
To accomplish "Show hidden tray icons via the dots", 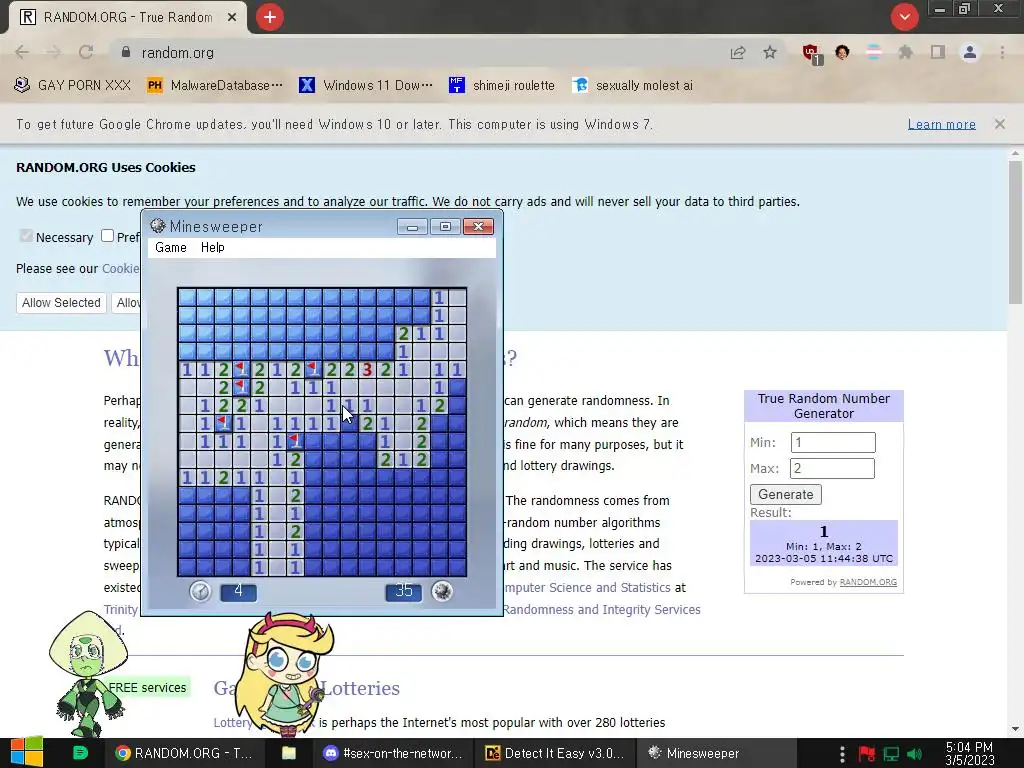I will coord(842,754).
